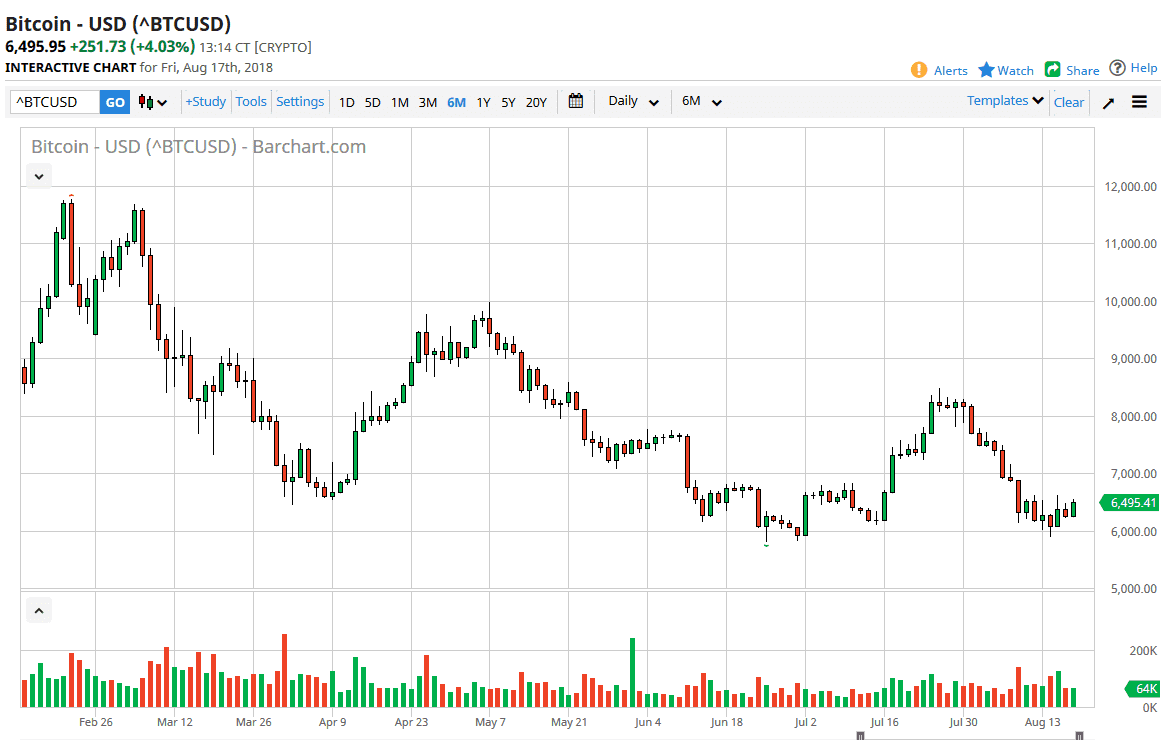1164x740 pixels.
Task: Open the Help section
Action: (1134, 70)
